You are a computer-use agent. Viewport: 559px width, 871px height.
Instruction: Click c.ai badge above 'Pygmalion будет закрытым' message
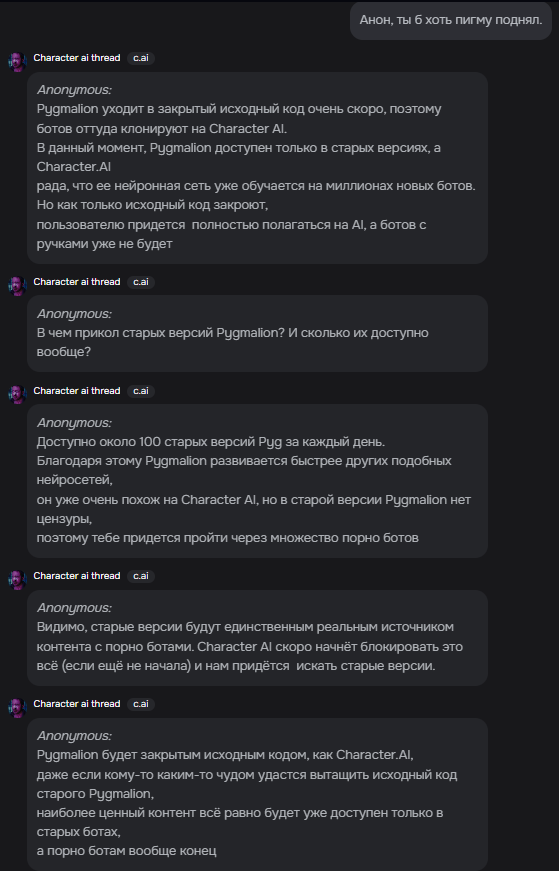tap(141, 703)
